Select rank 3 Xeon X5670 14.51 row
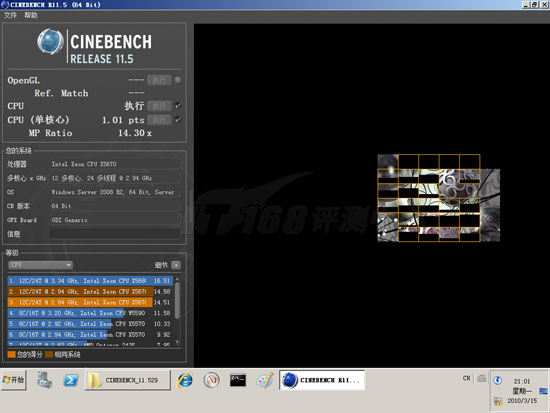Viewport: 550px width, 413px height. [90, 302]
